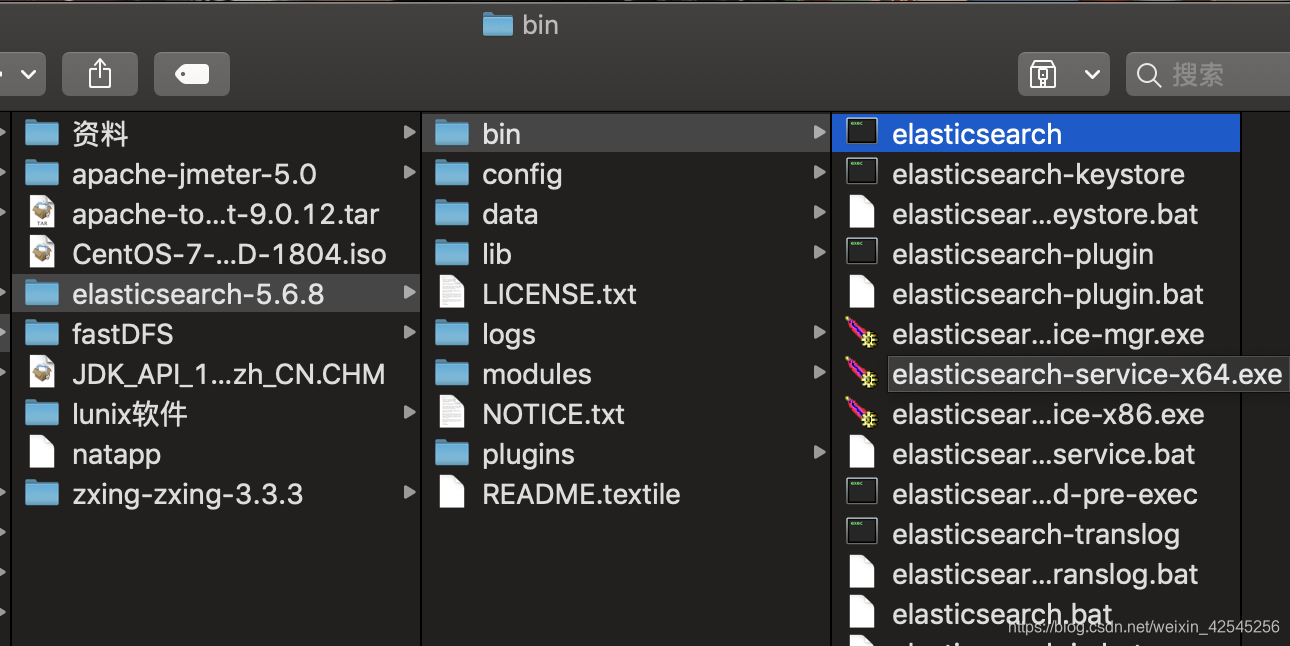This screenshot has height=646, width=1290.
Task: Click the elasticsear...ranslog.bat file name
Action: (1045, 574)
